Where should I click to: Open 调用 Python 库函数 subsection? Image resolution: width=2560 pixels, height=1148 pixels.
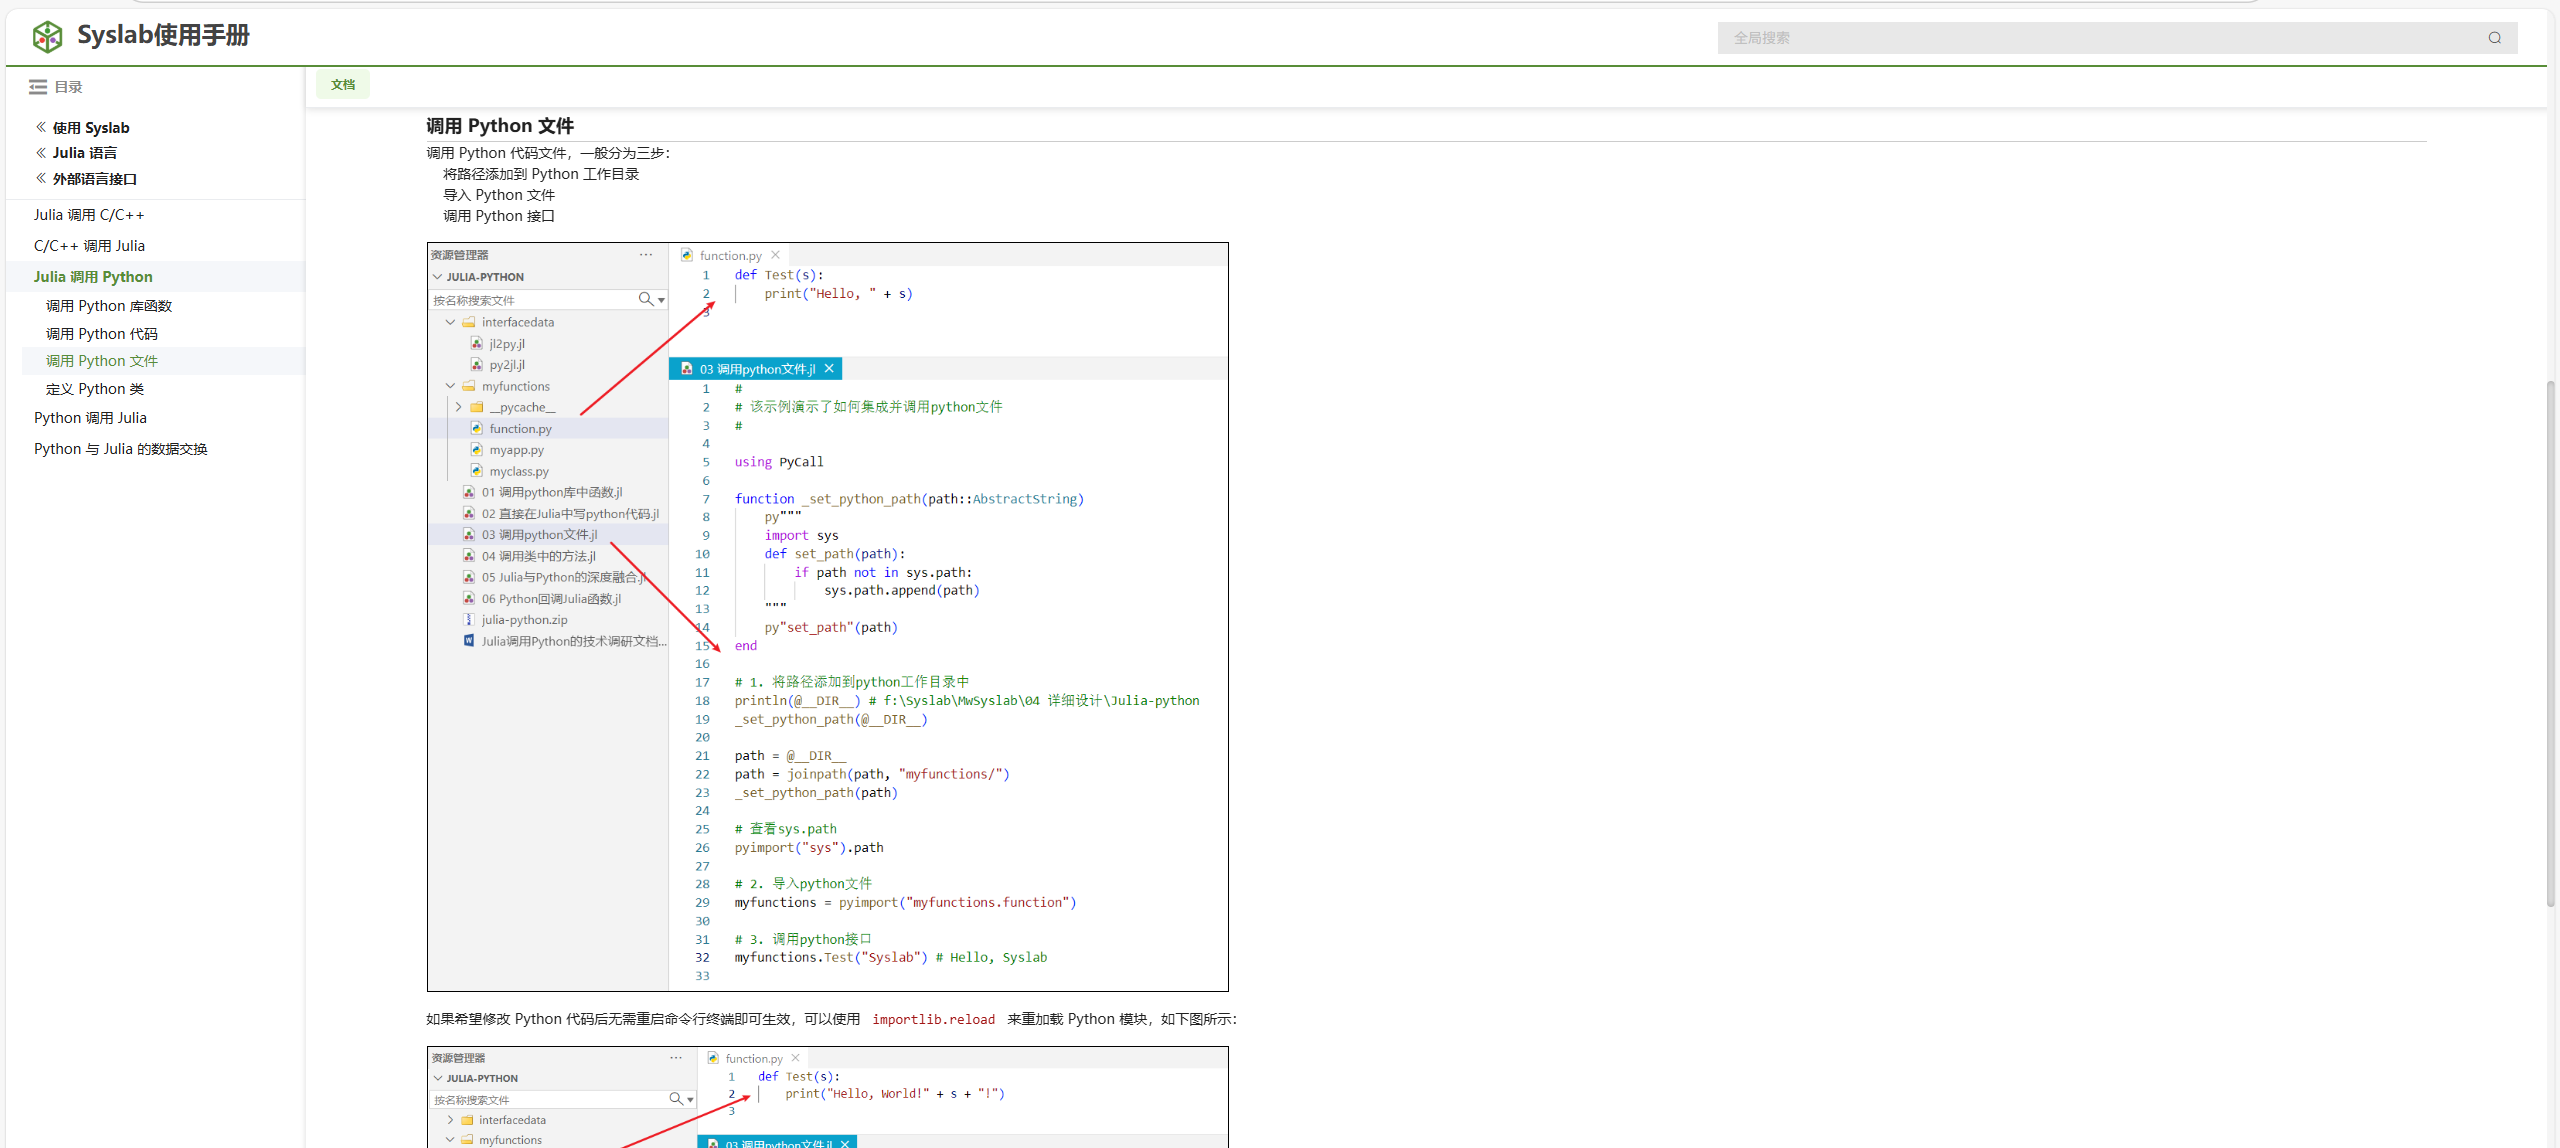point(109,306)
